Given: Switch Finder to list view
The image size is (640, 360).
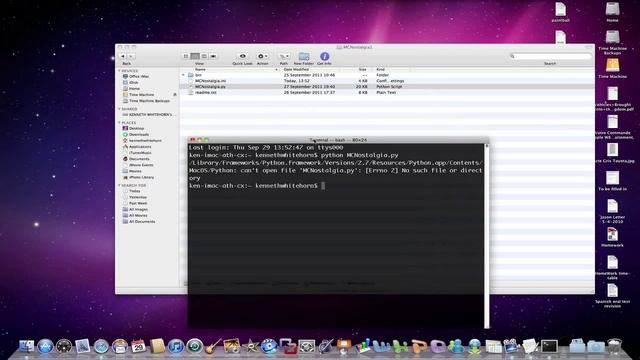Looking at the screenshot, I should pos(195,56).
